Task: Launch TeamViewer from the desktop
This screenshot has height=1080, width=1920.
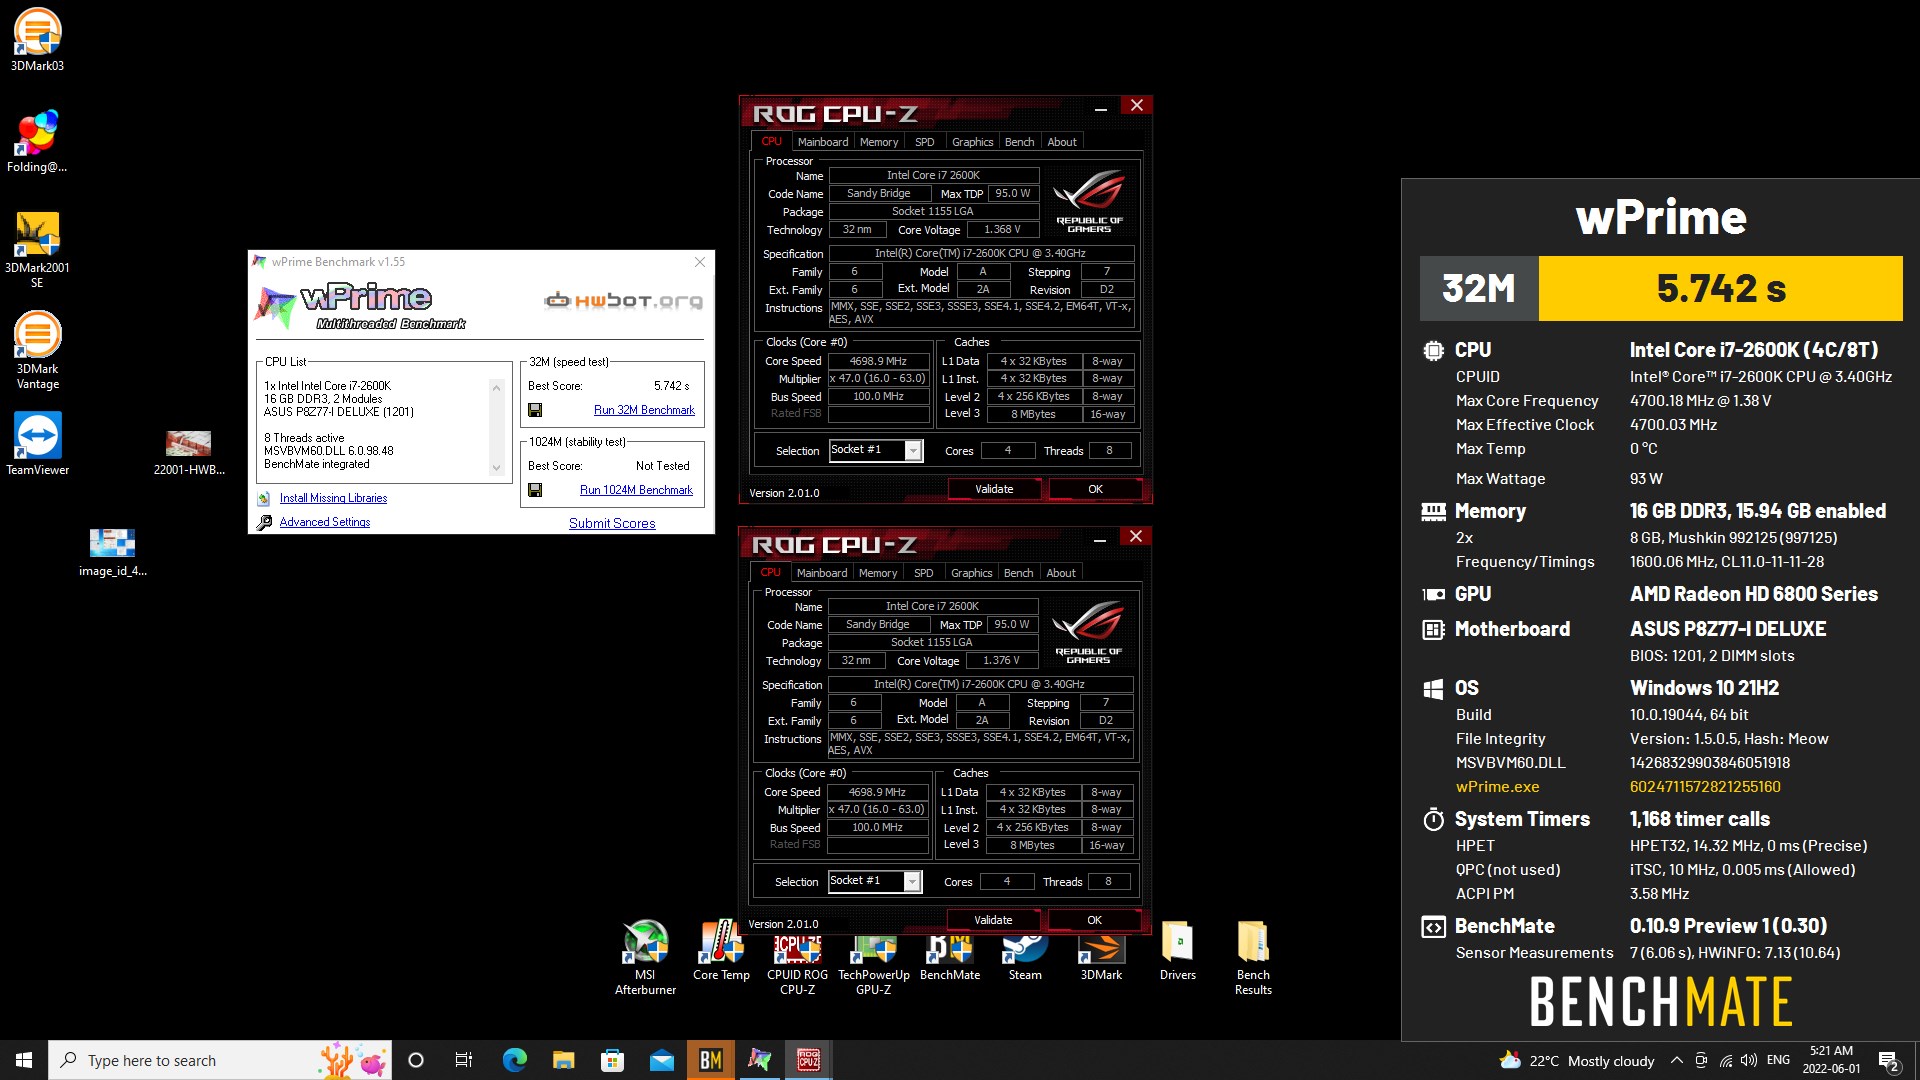Action: tap(37, 444)
